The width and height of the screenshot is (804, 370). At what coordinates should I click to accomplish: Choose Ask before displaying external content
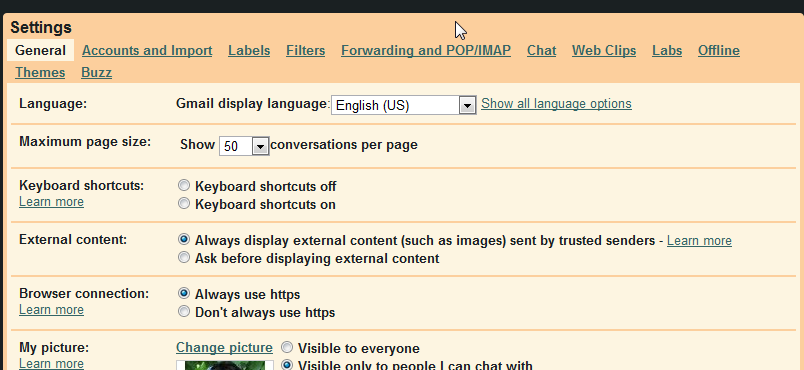pos(184,257)
